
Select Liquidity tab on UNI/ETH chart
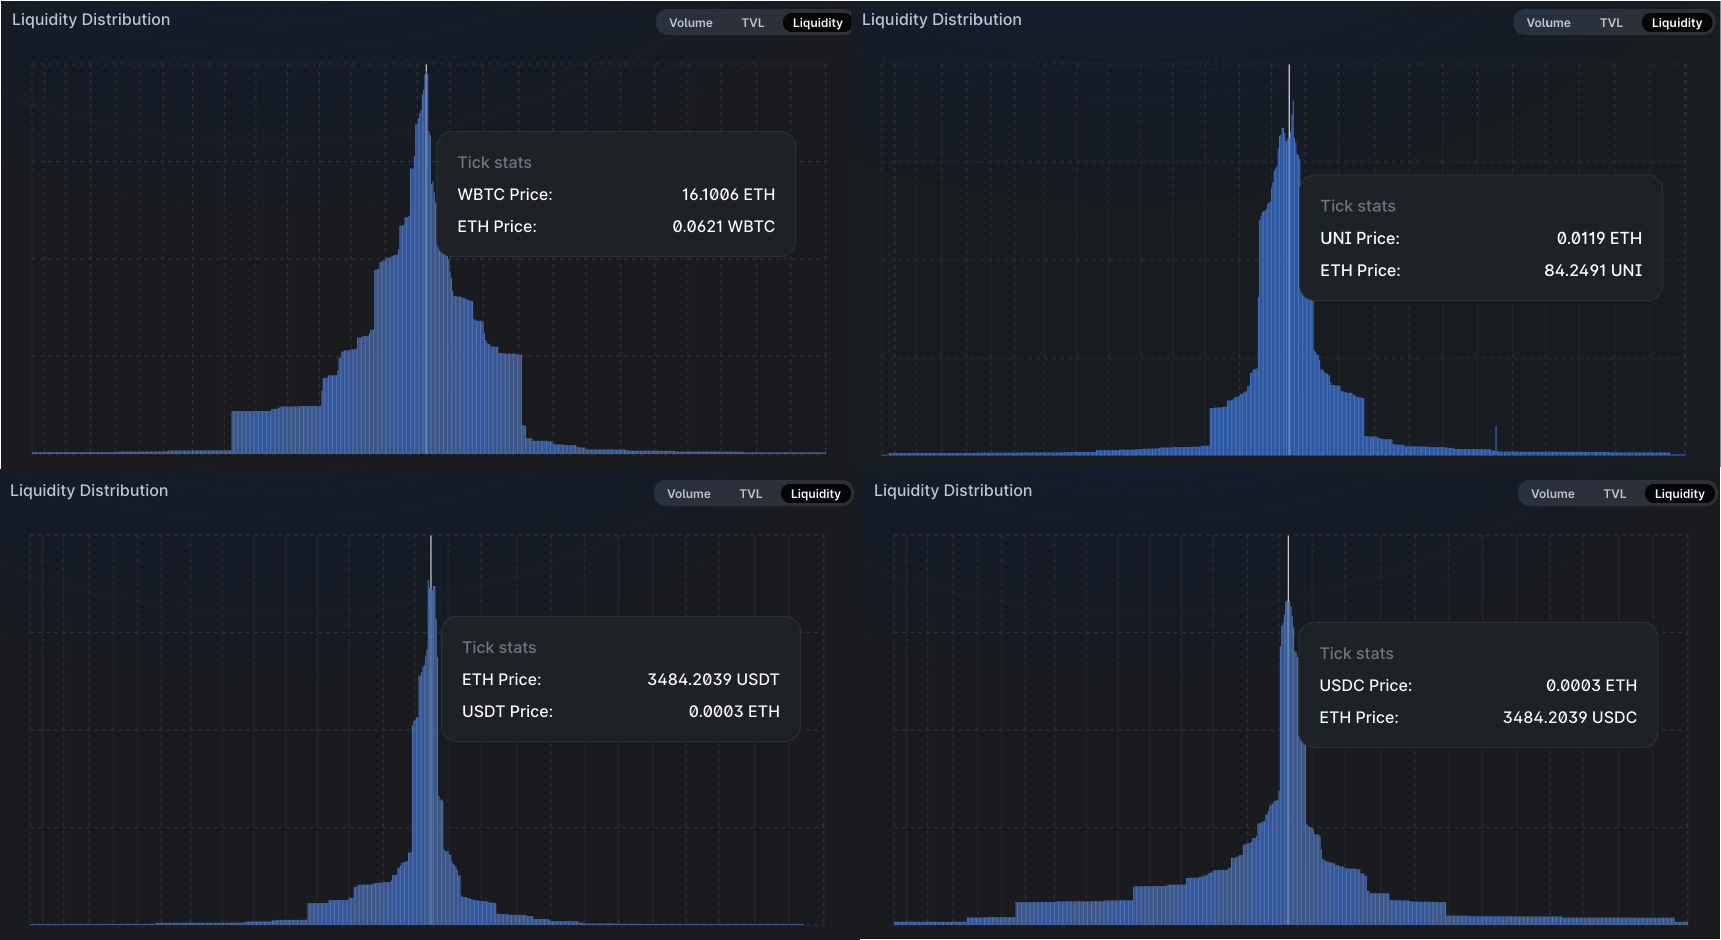pos(1676,23)
